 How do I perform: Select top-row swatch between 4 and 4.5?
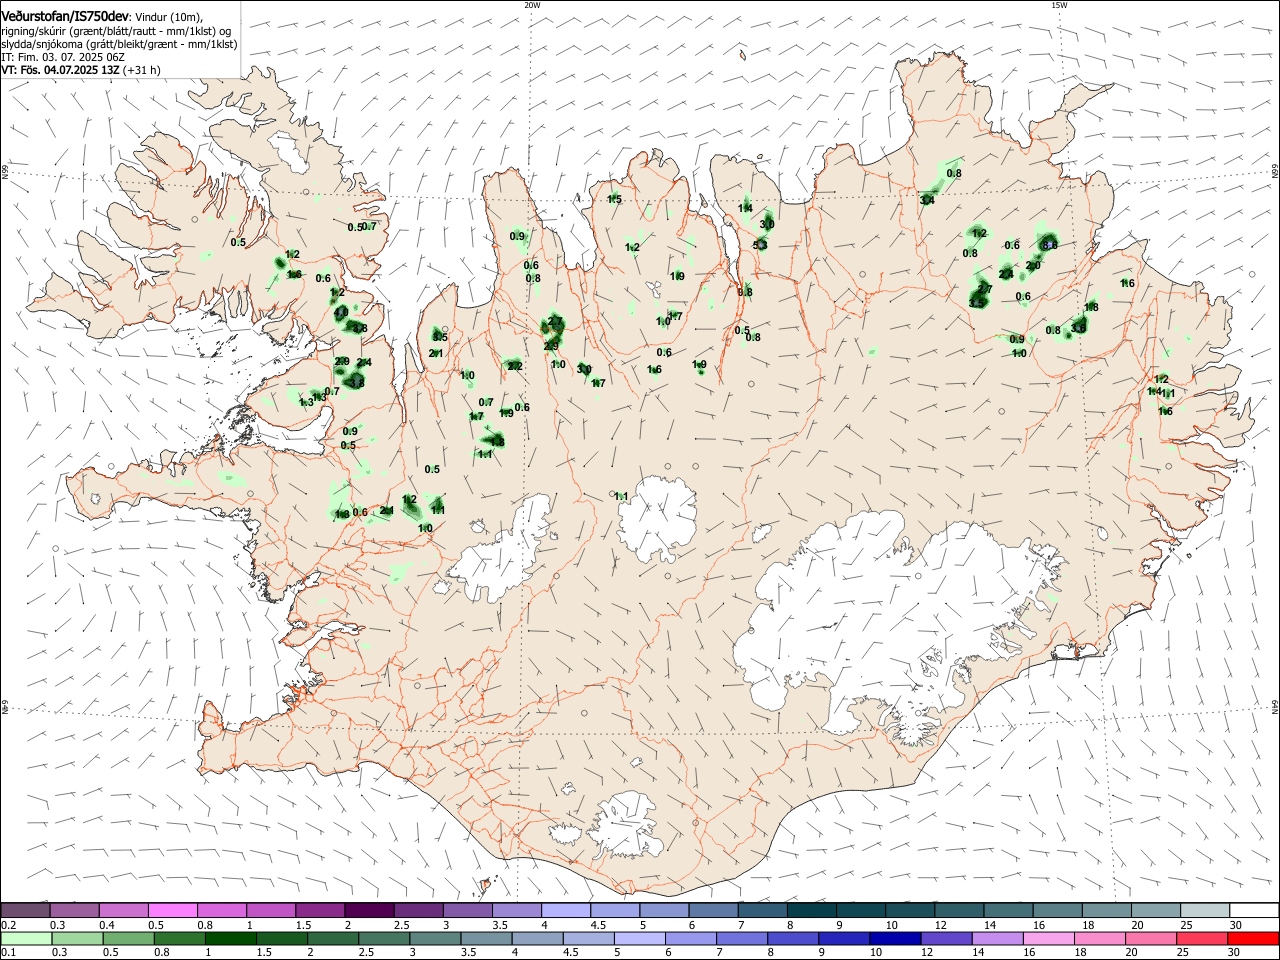[566, 911]
